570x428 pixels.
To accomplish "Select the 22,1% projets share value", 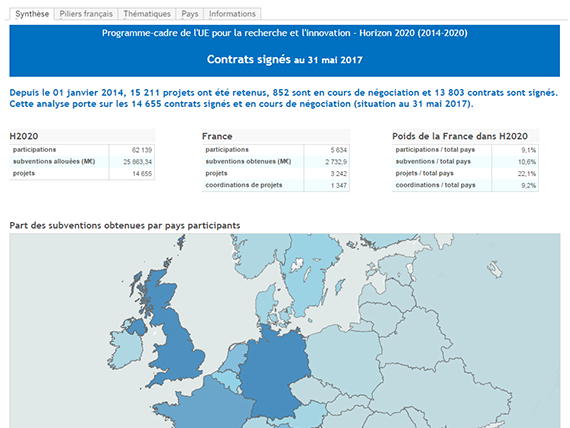I will coord(527,173).
